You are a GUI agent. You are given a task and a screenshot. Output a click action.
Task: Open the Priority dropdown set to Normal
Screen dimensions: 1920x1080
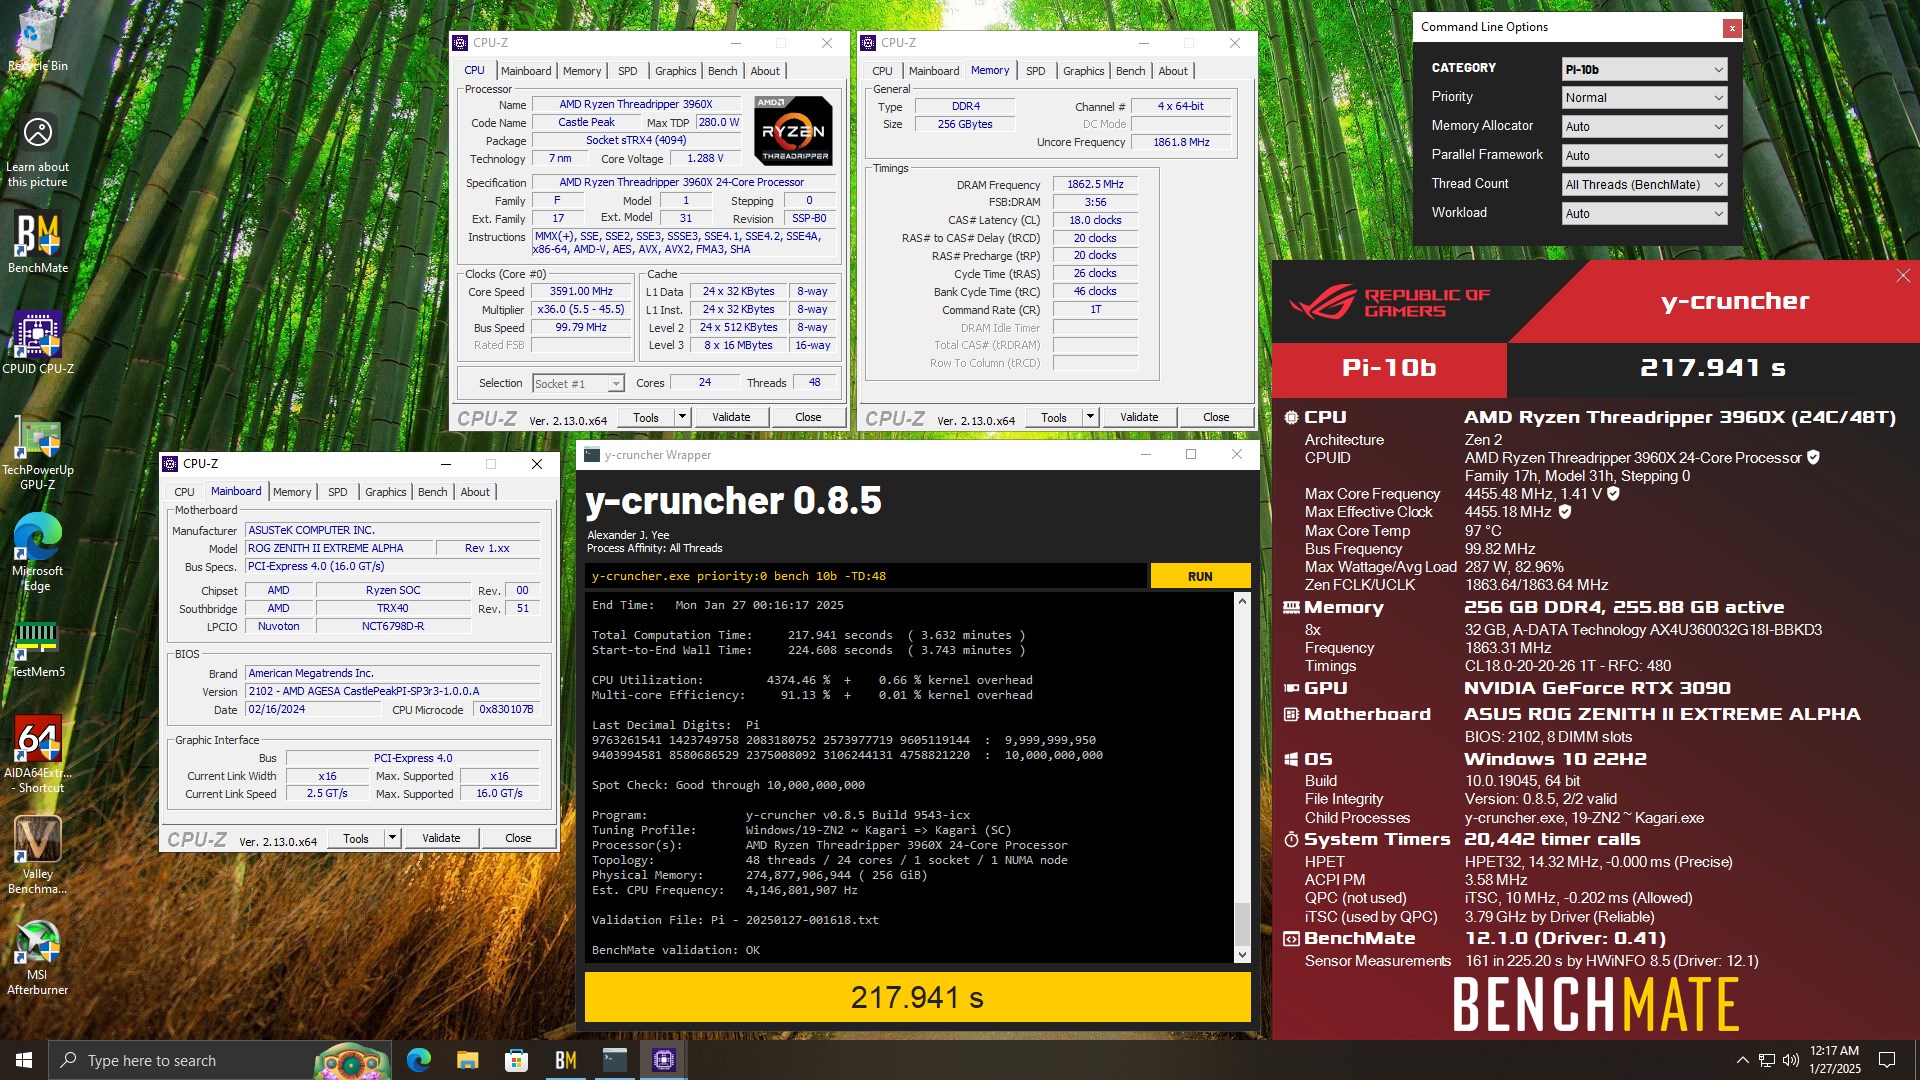[1644, 98]
